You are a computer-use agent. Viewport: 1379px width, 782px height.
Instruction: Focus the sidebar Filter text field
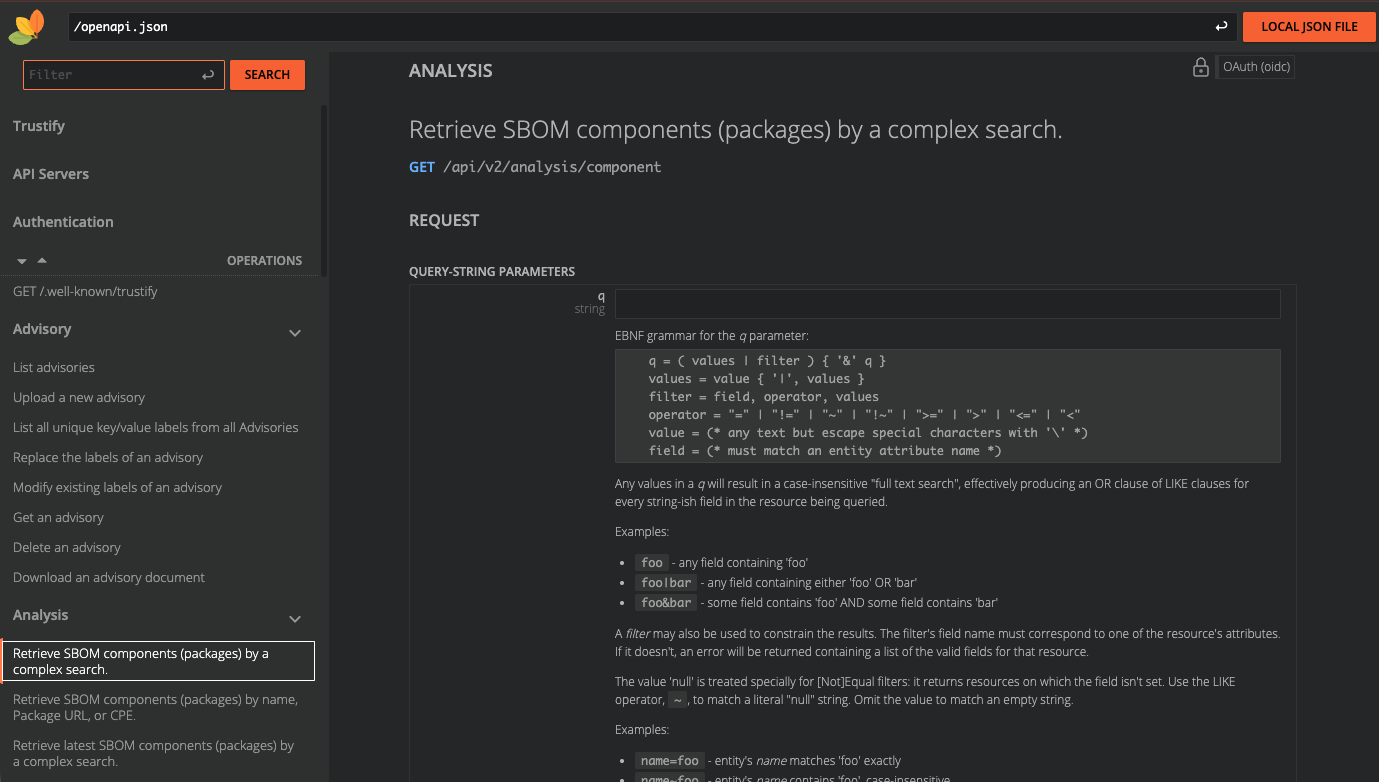110,75
